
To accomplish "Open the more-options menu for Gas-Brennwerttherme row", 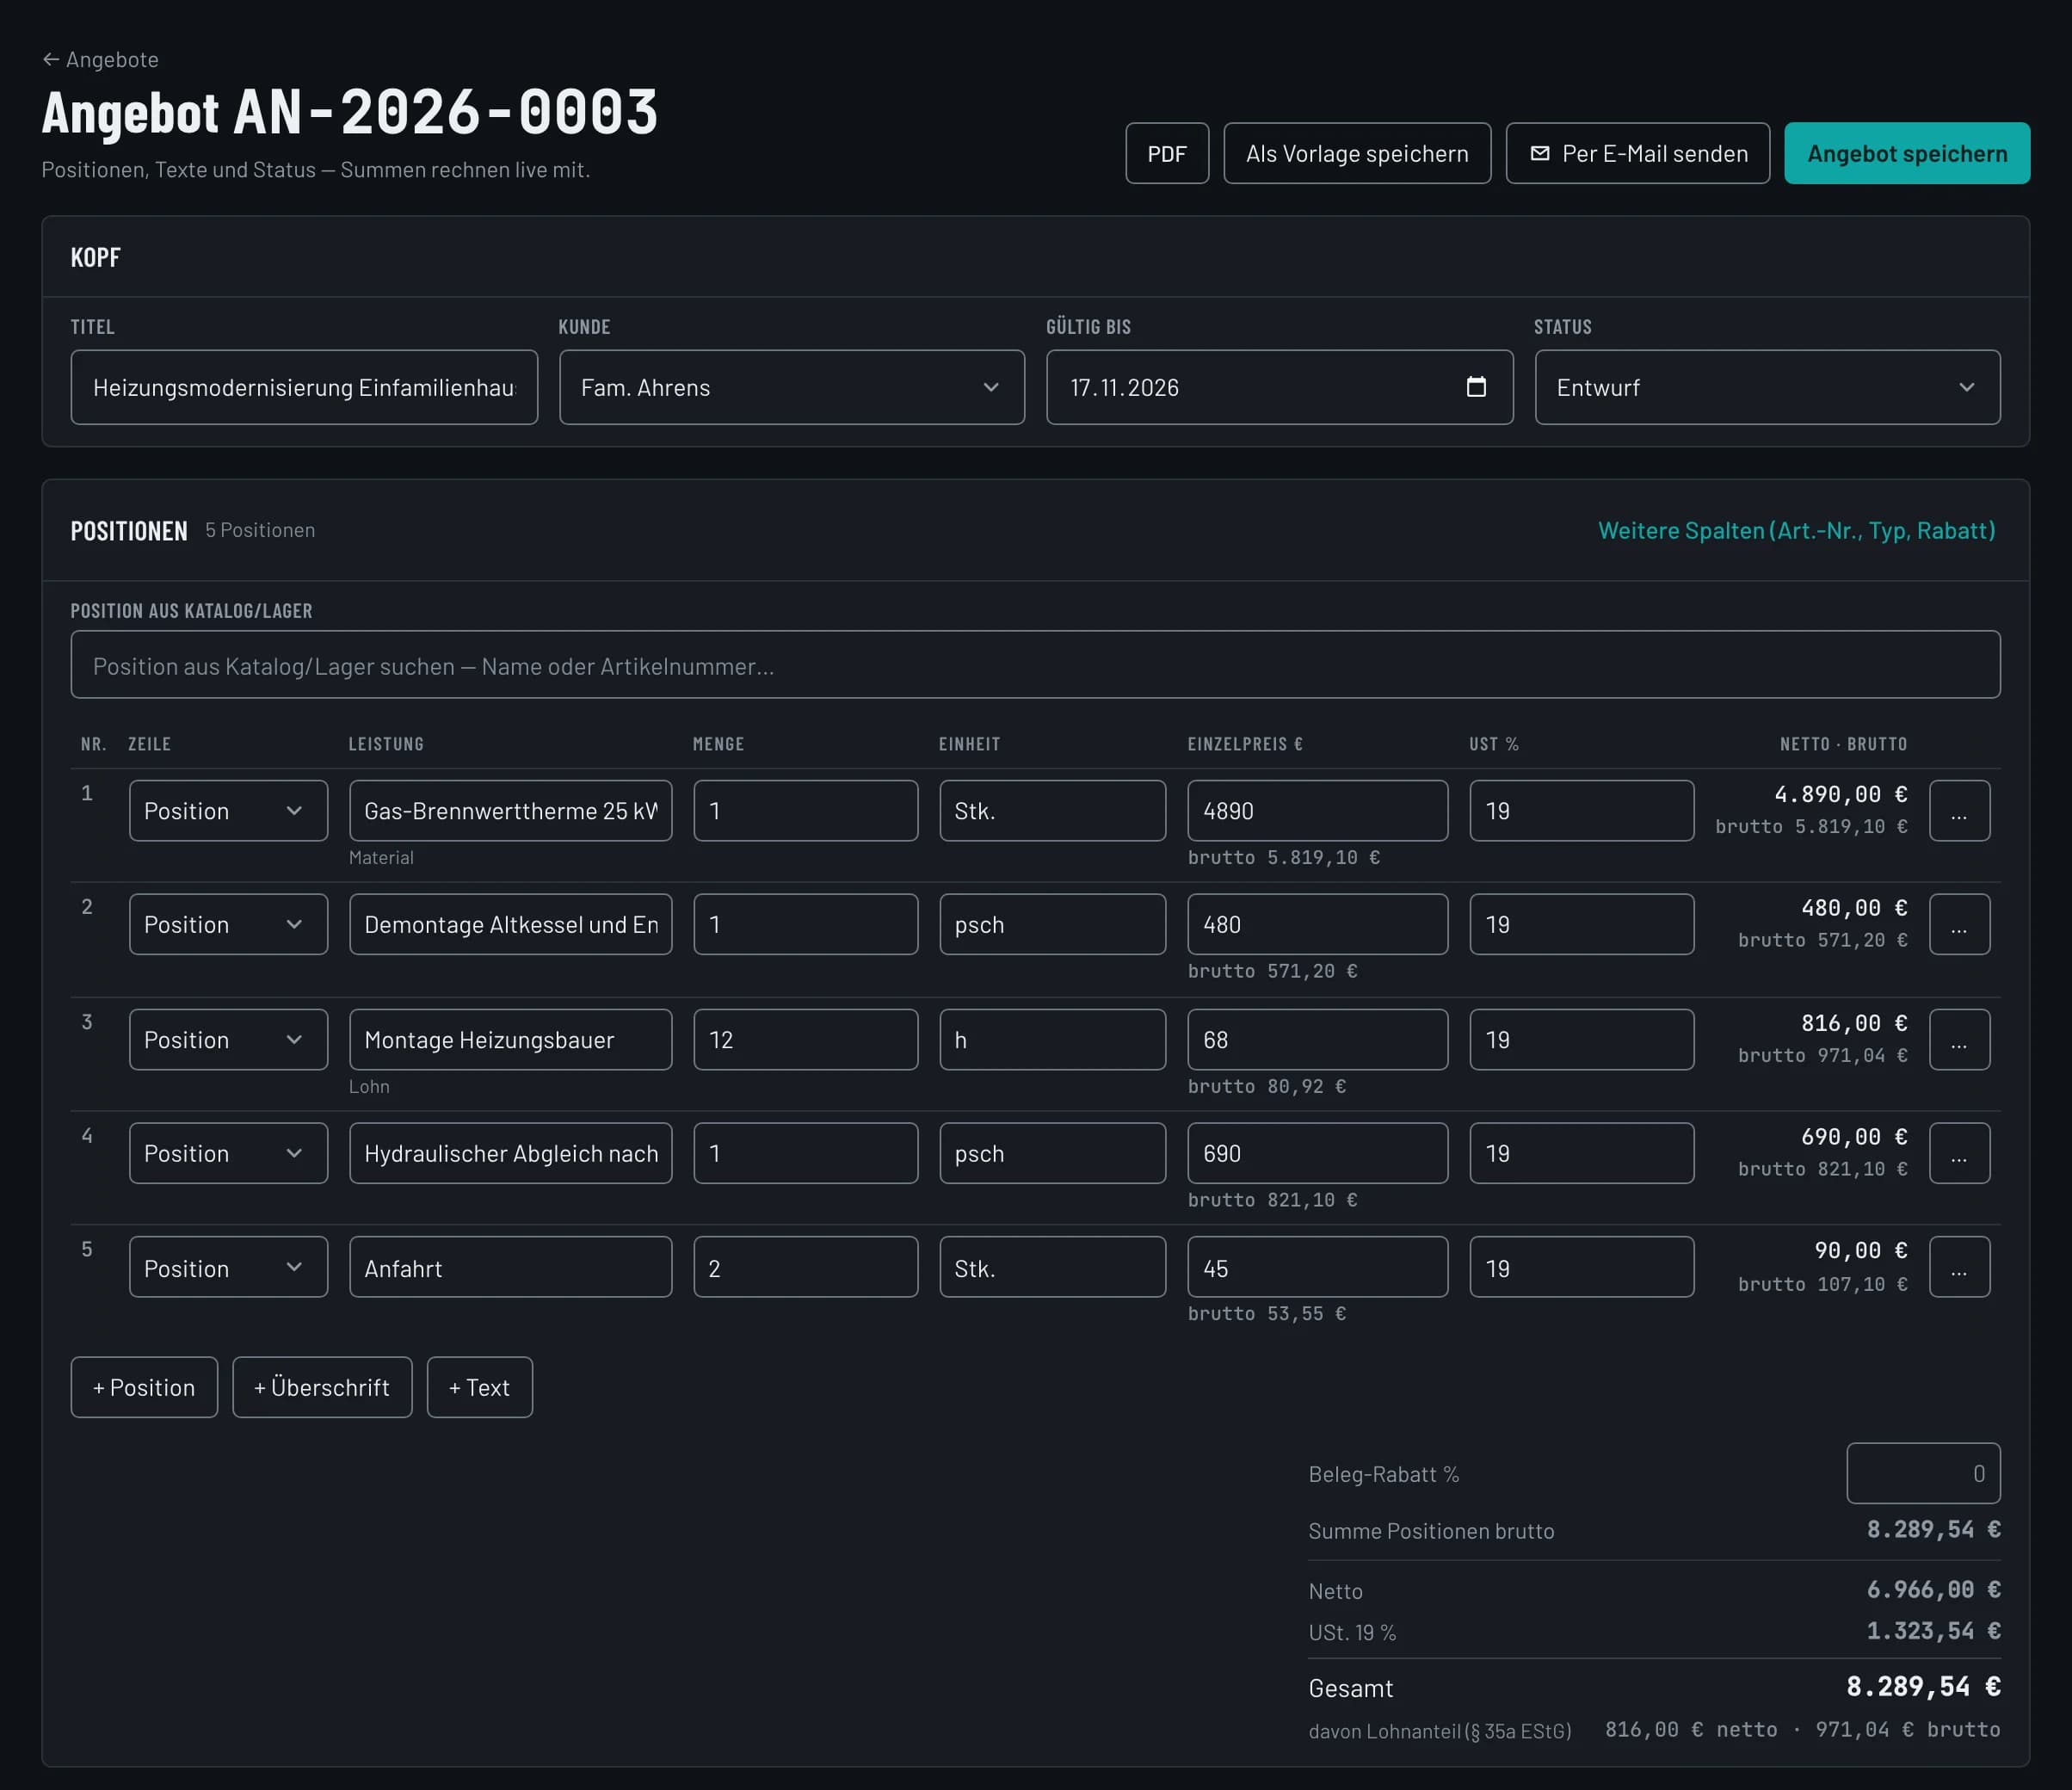I will click(1959, 810).
